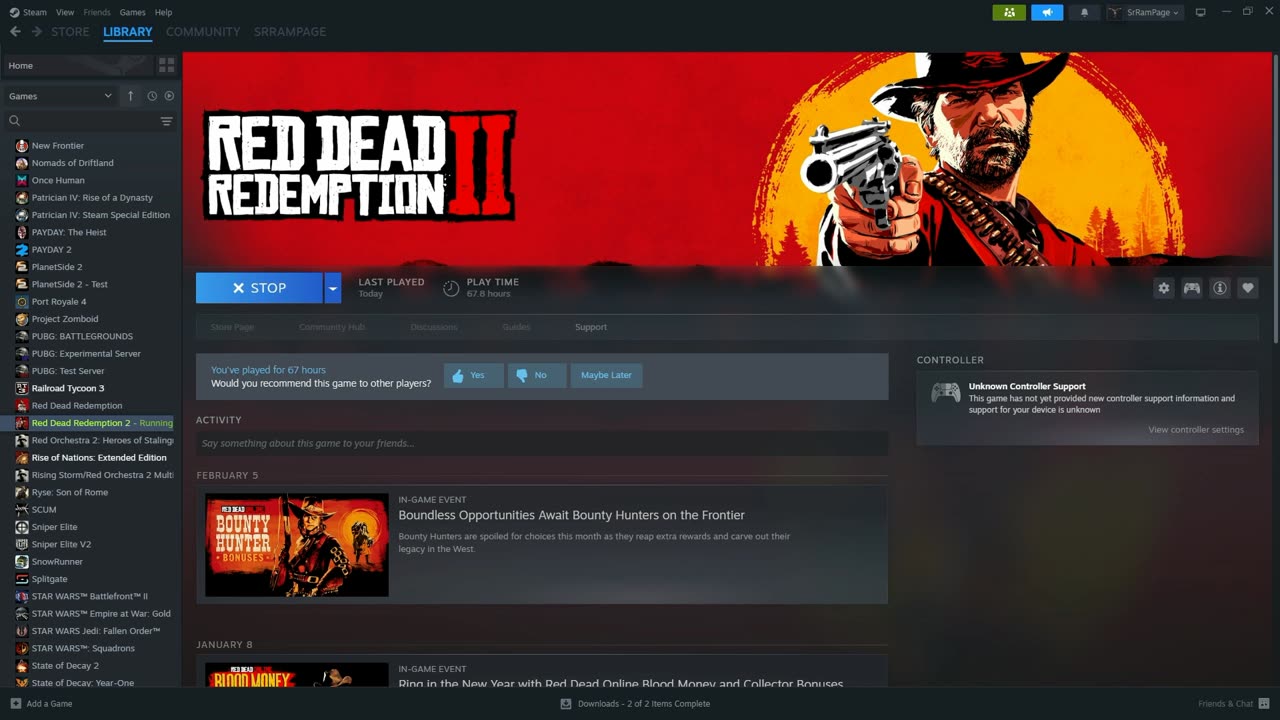Open the Support link
The height and width of the screenshot is (720, 1280).
[x=591, y=327]
